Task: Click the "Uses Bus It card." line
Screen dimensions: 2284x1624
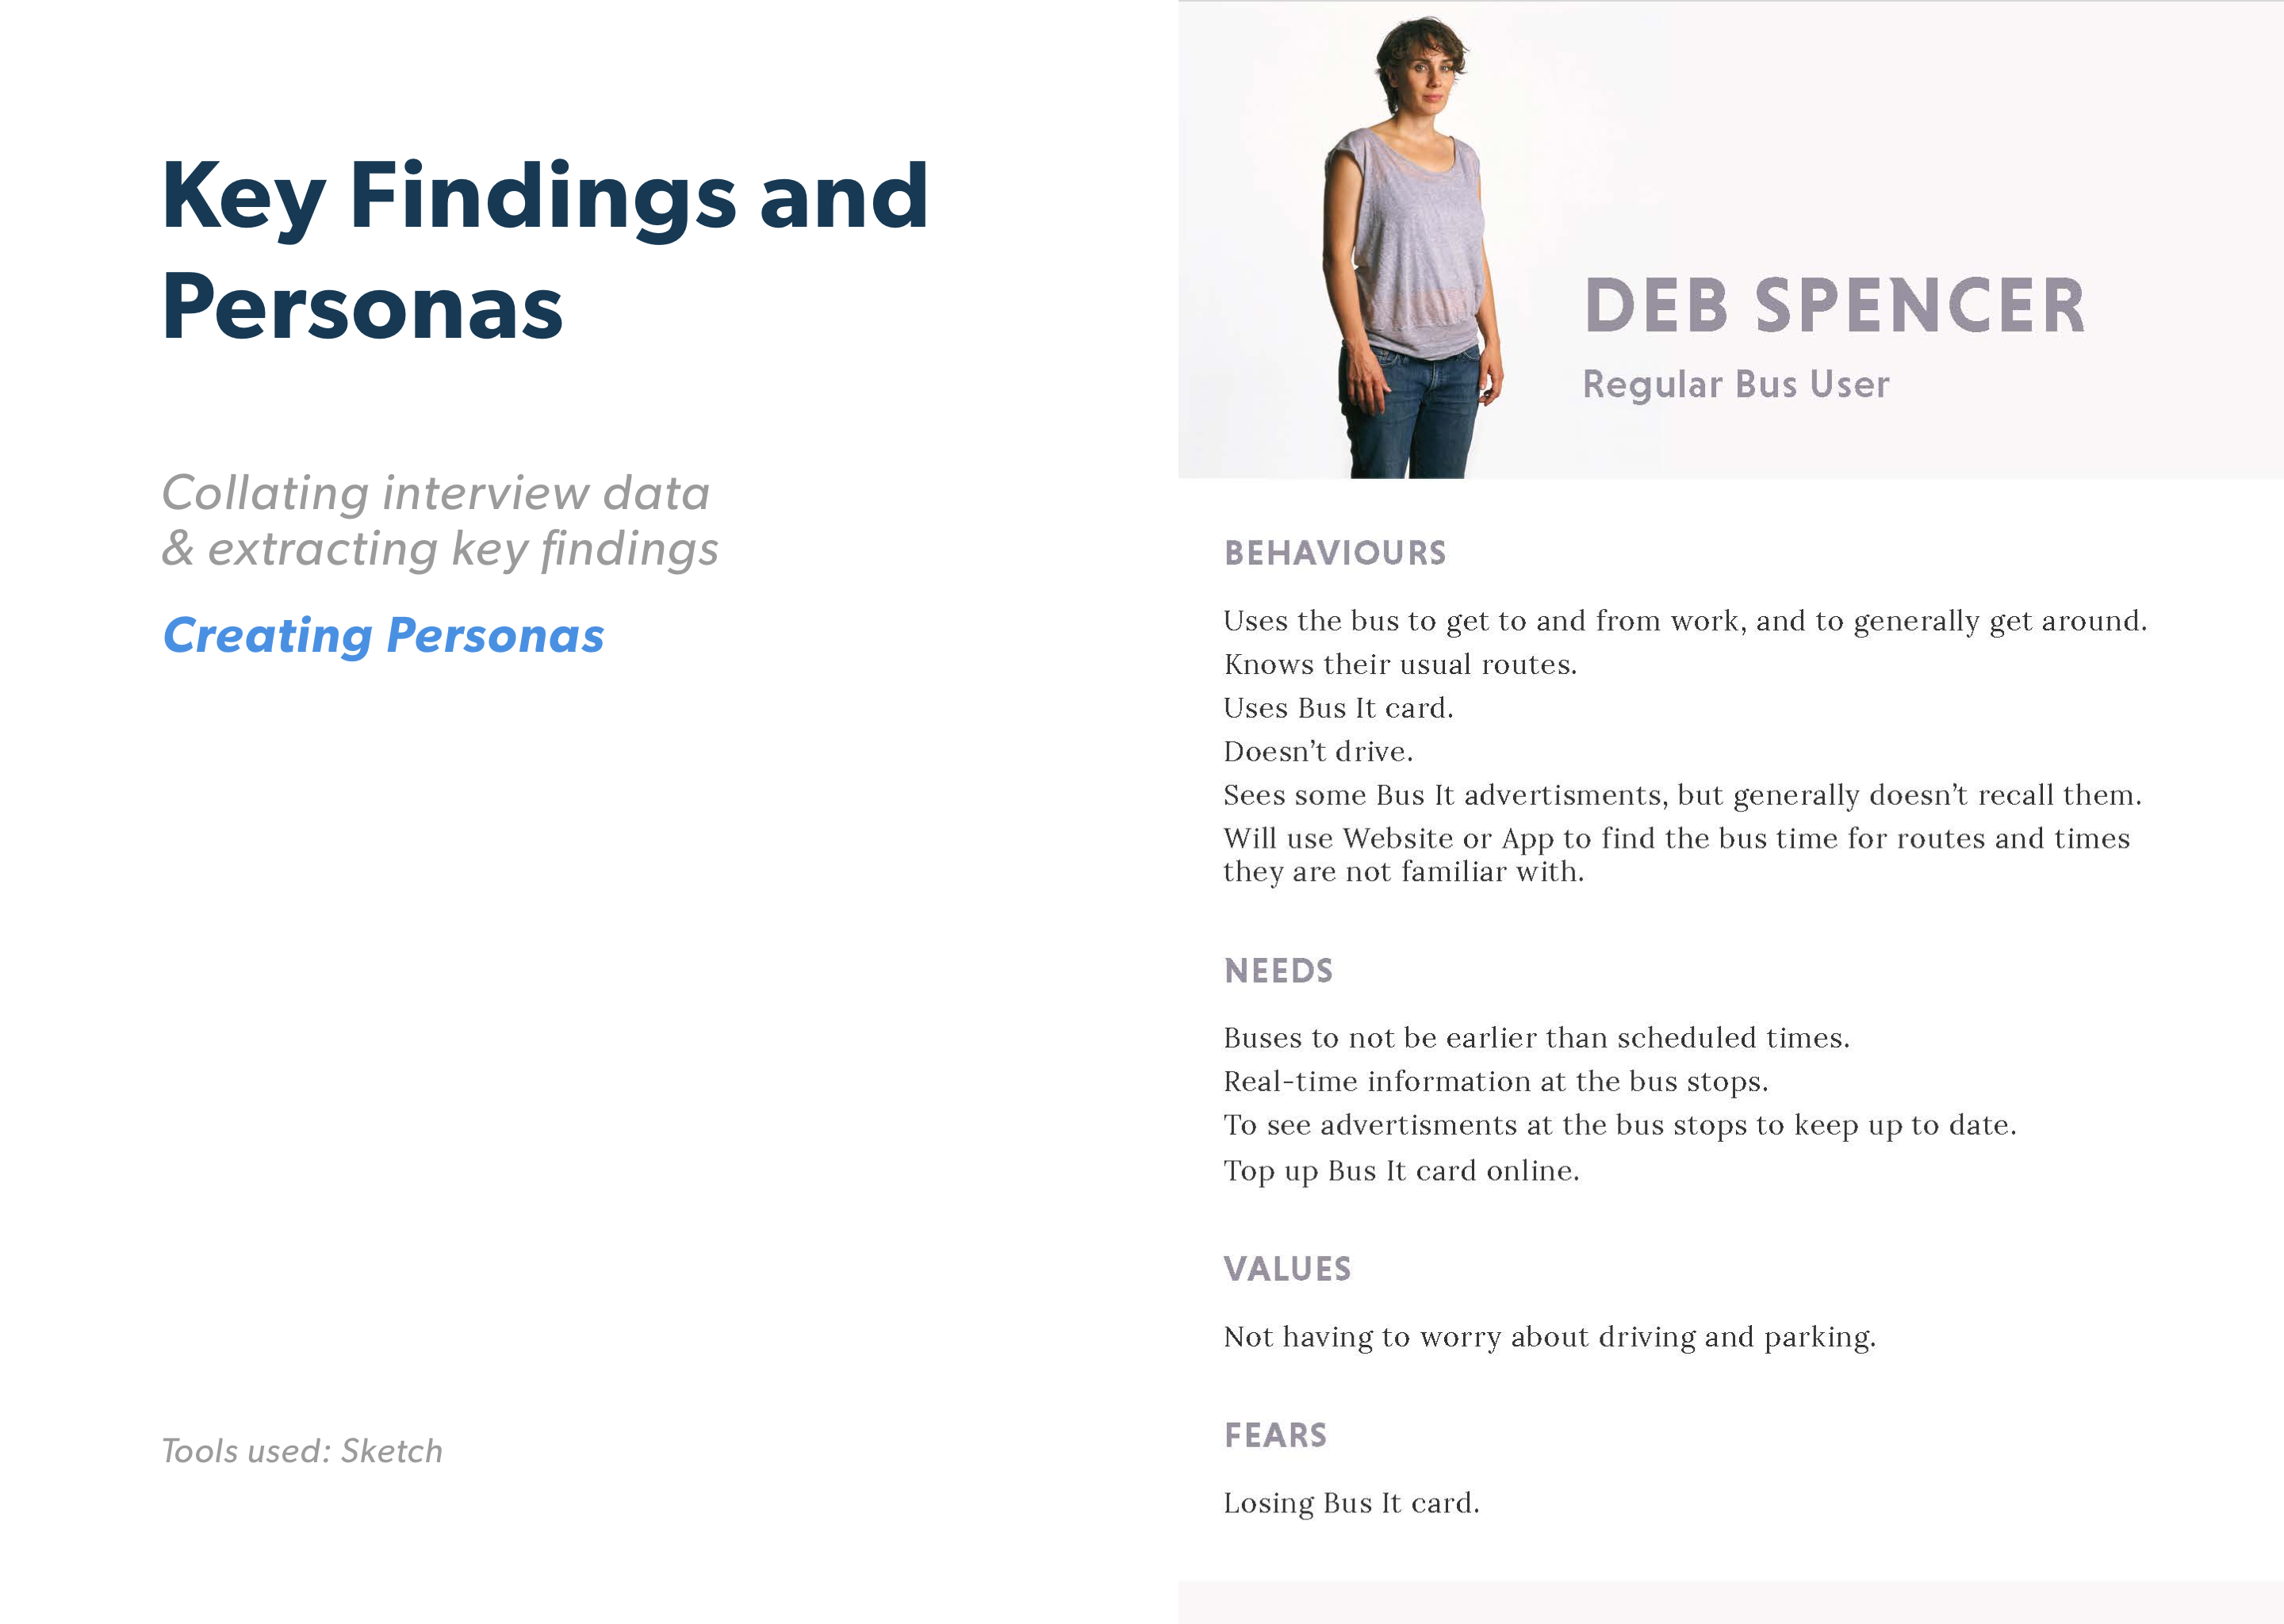Action: point(1338,708)
